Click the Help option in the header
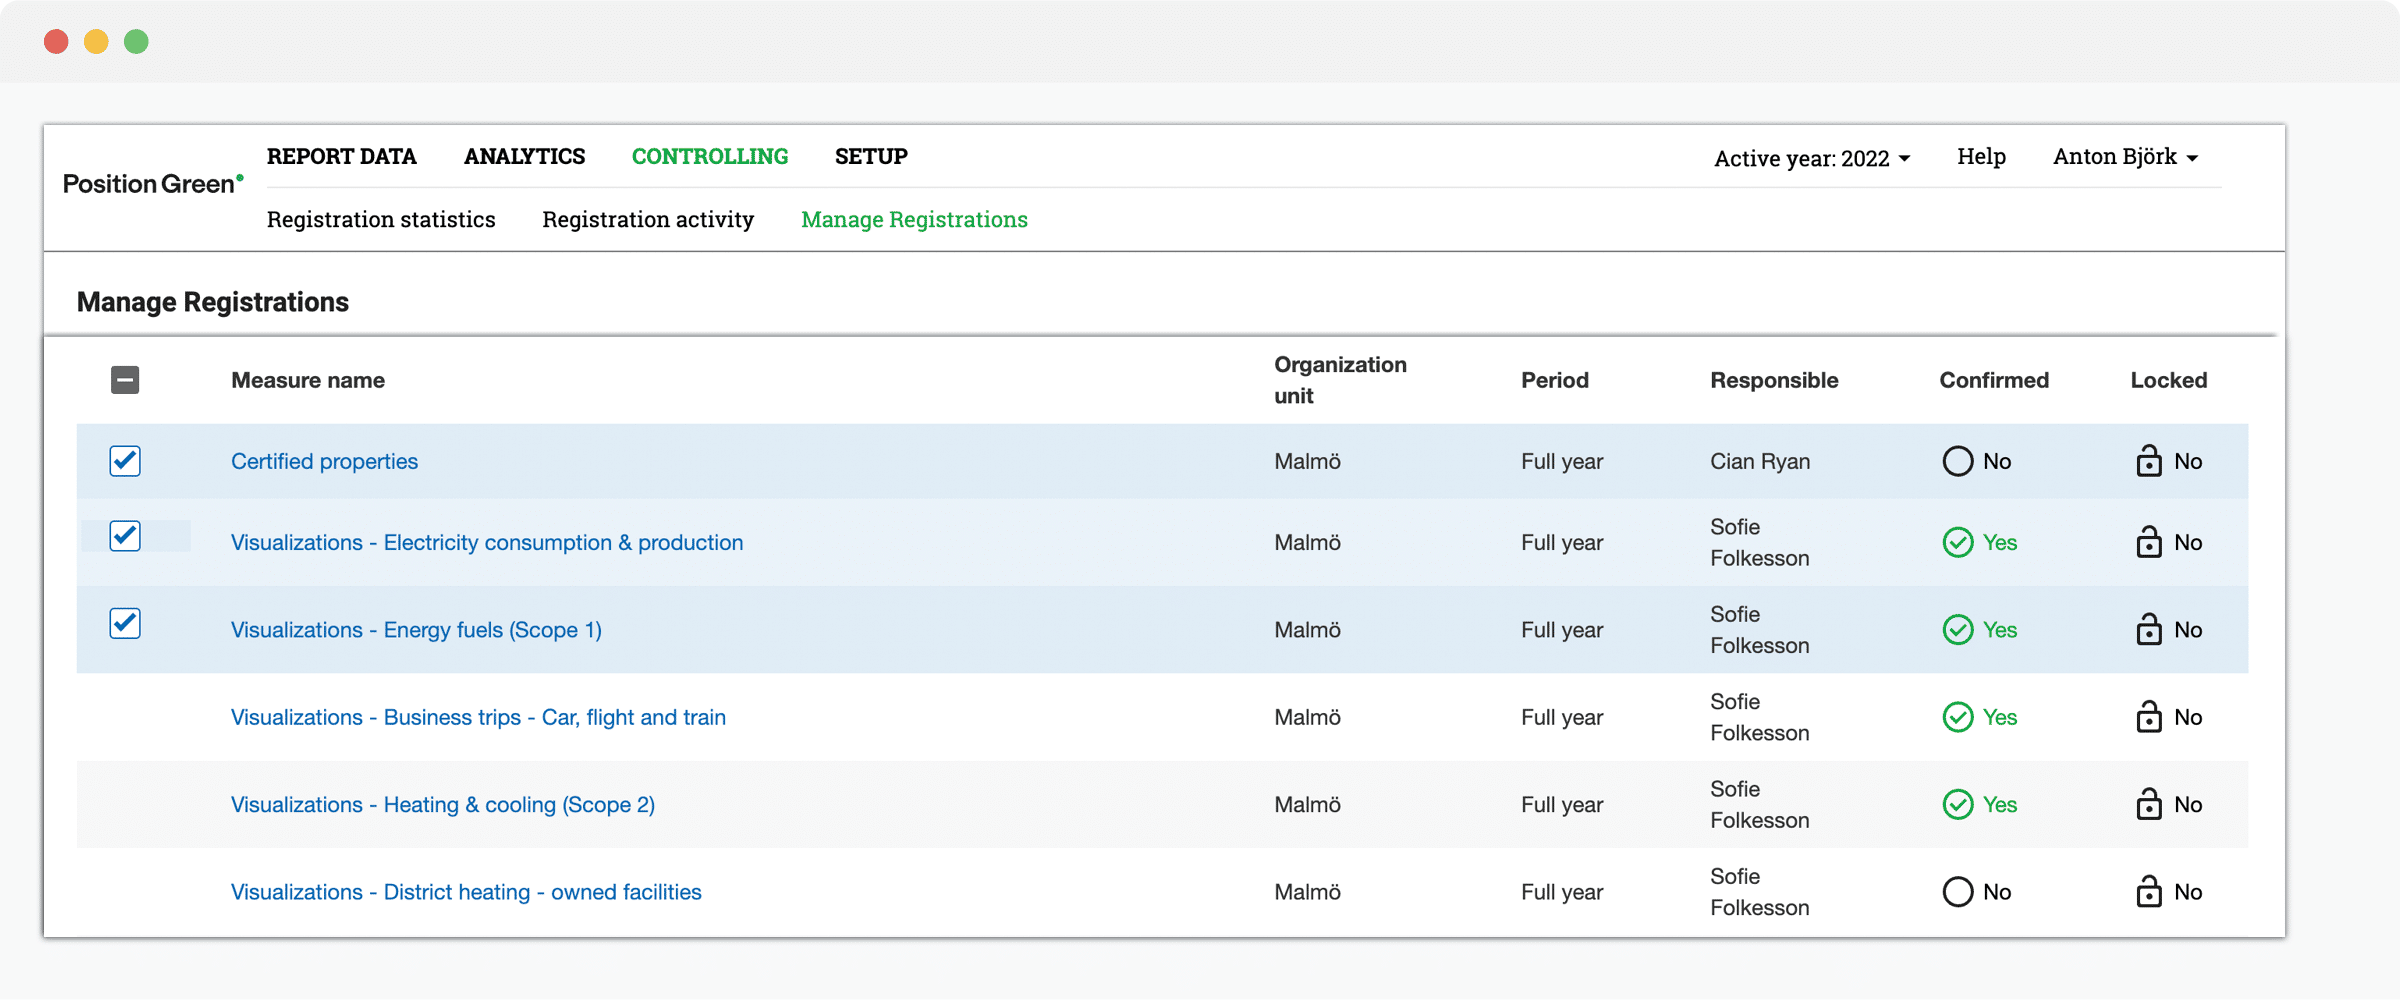The width and height of the screenshot is (2400, 1000). 1981,157
